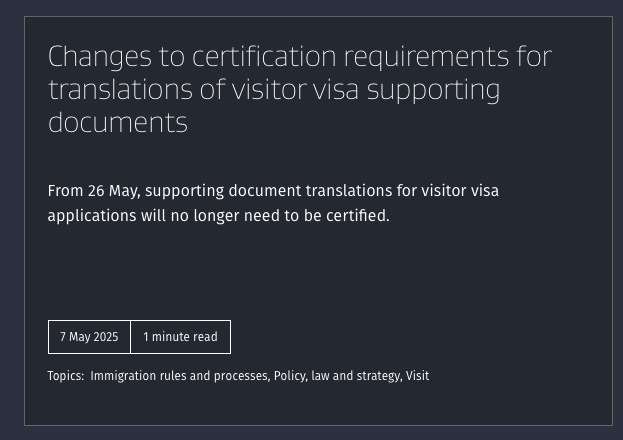The height and width of the screenshot is (440, 623).
Task: Click the word "applications" in the summary
Action: 92,216
